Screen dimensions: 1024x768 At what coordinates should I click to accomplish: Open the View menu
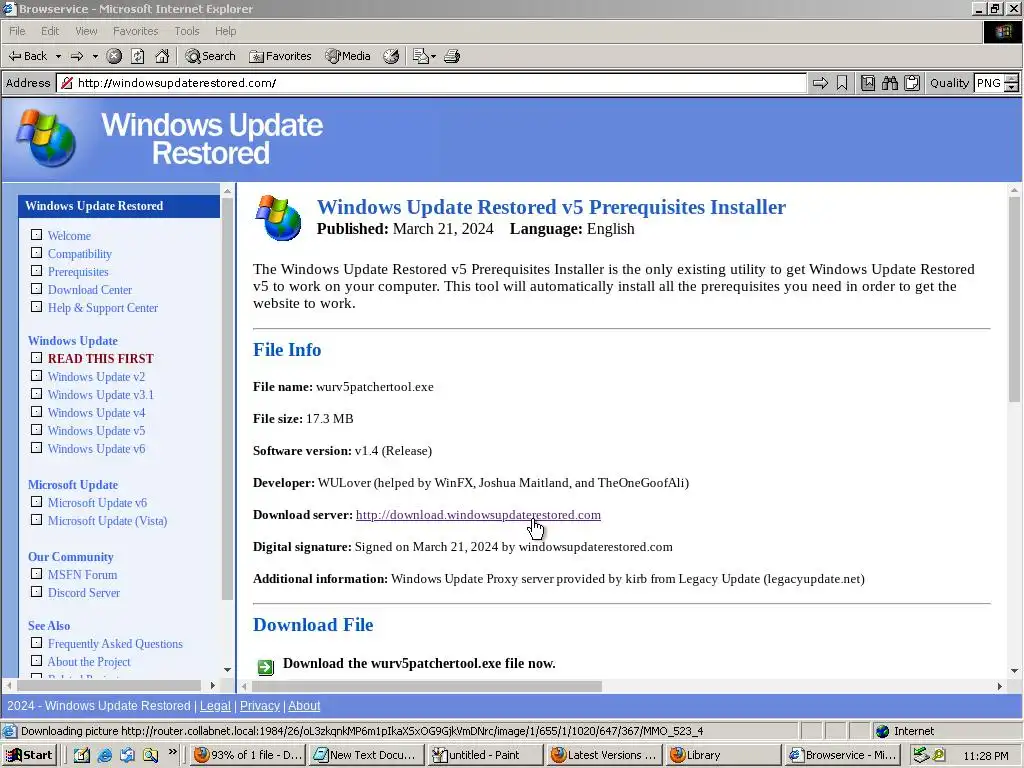[x=86, y=31]
